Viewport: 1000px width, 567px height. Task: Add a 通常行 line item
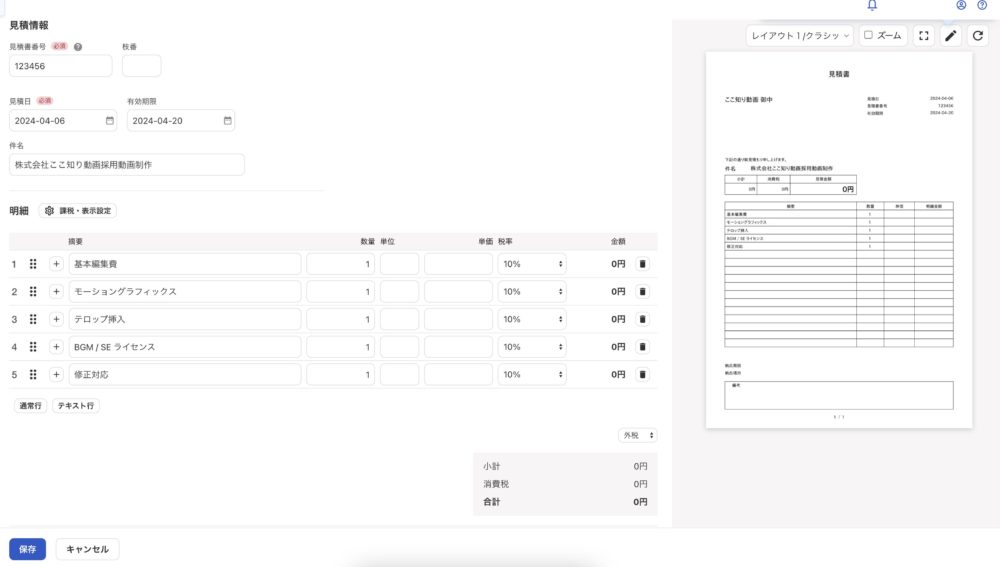pos(29,406)
